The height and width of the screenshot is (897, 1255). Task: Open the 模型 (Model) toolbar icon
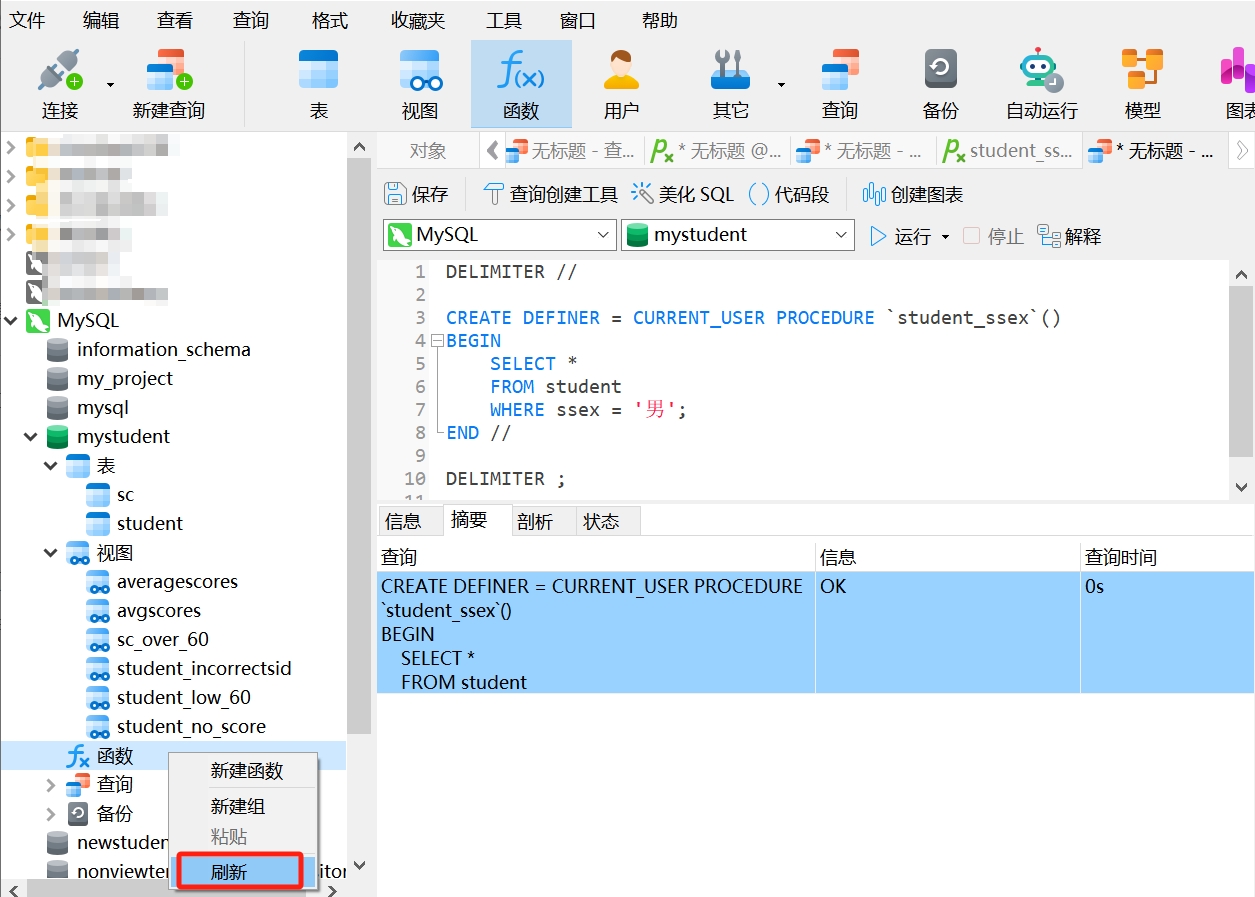pos(1142,84)
